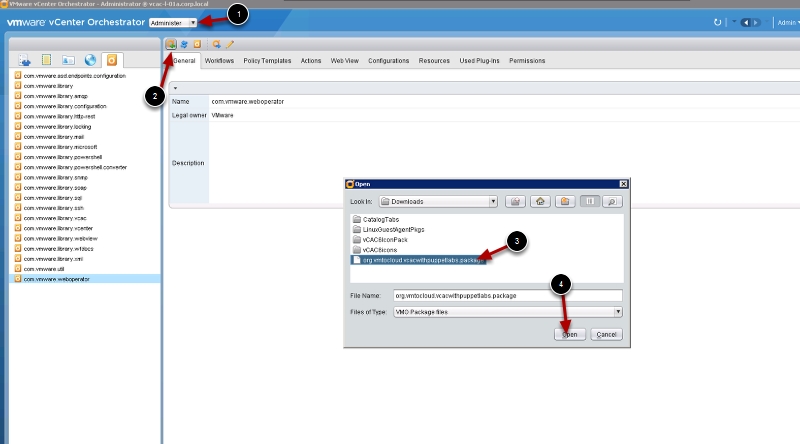Screen dimensions: 800x444
Task: Open the Admin user dropdown in header
Action: click(x=789, y=22)
